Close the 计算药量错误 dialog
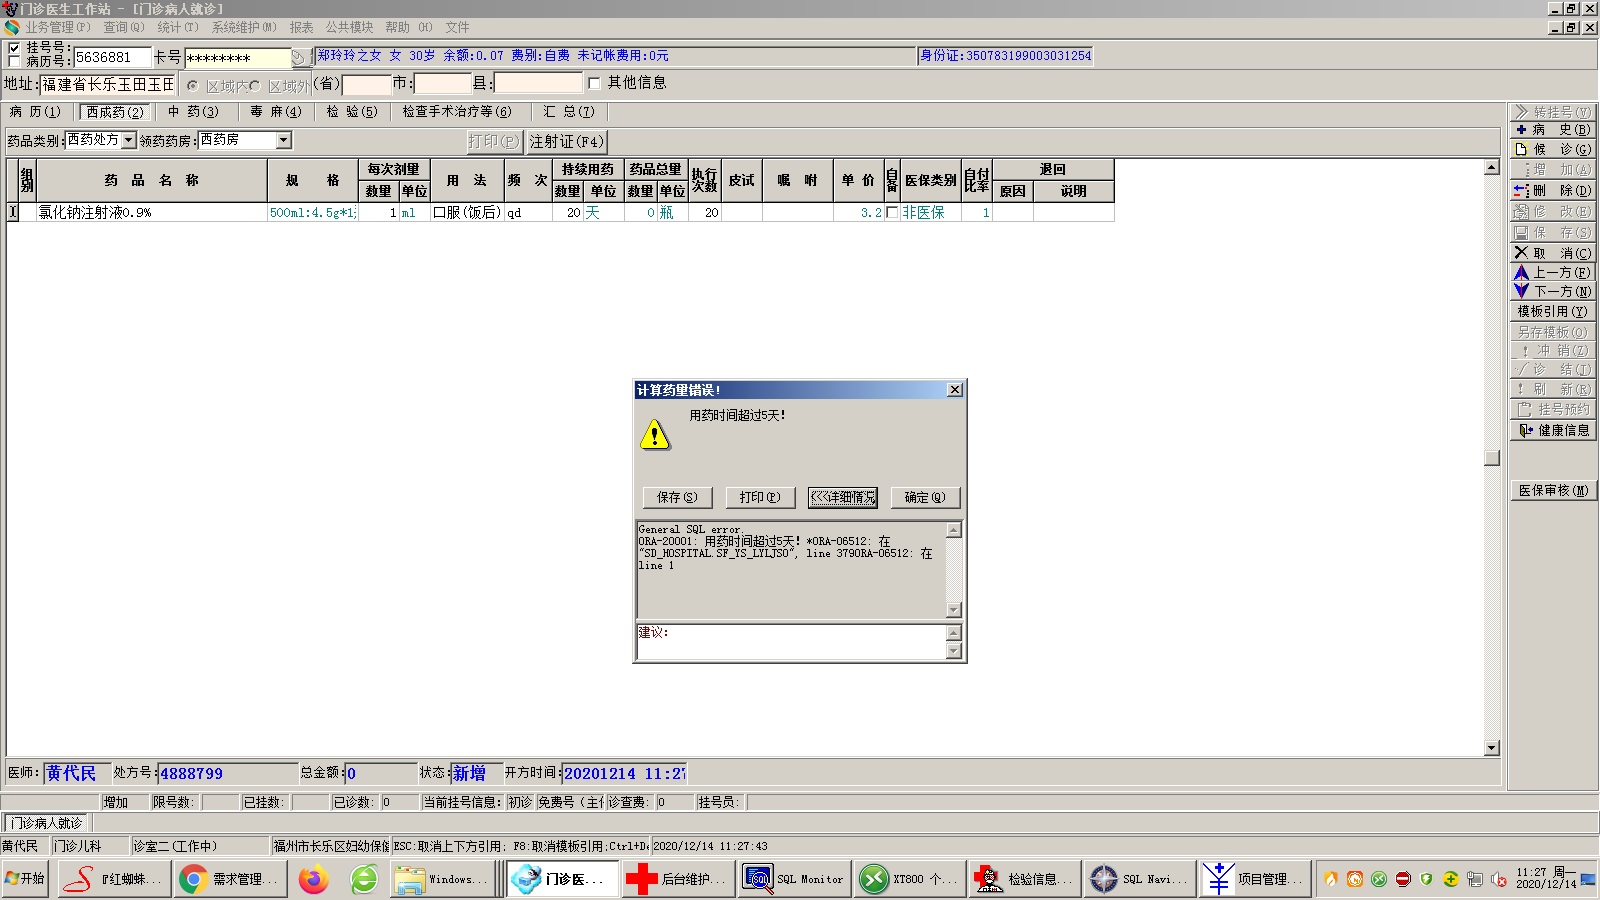The image size is (1600, 900). coord(955,390)
